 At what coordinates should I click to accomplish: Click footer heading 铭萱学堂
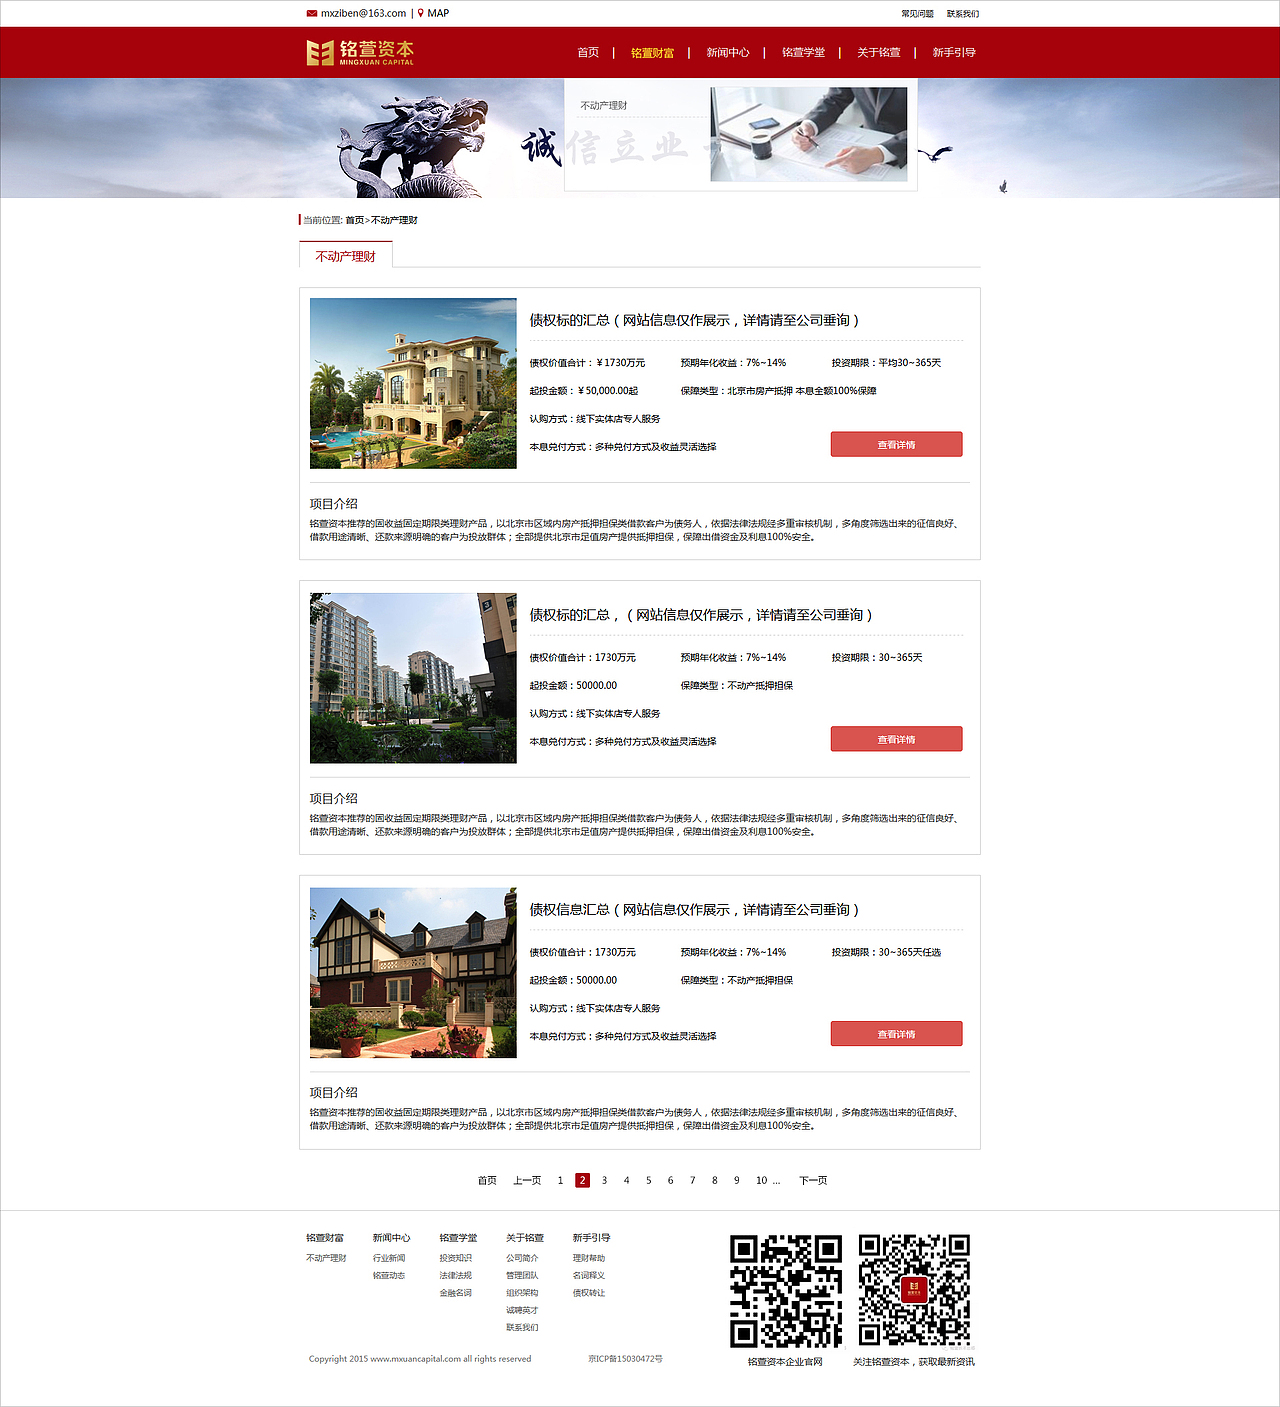tap(458, 1238)
